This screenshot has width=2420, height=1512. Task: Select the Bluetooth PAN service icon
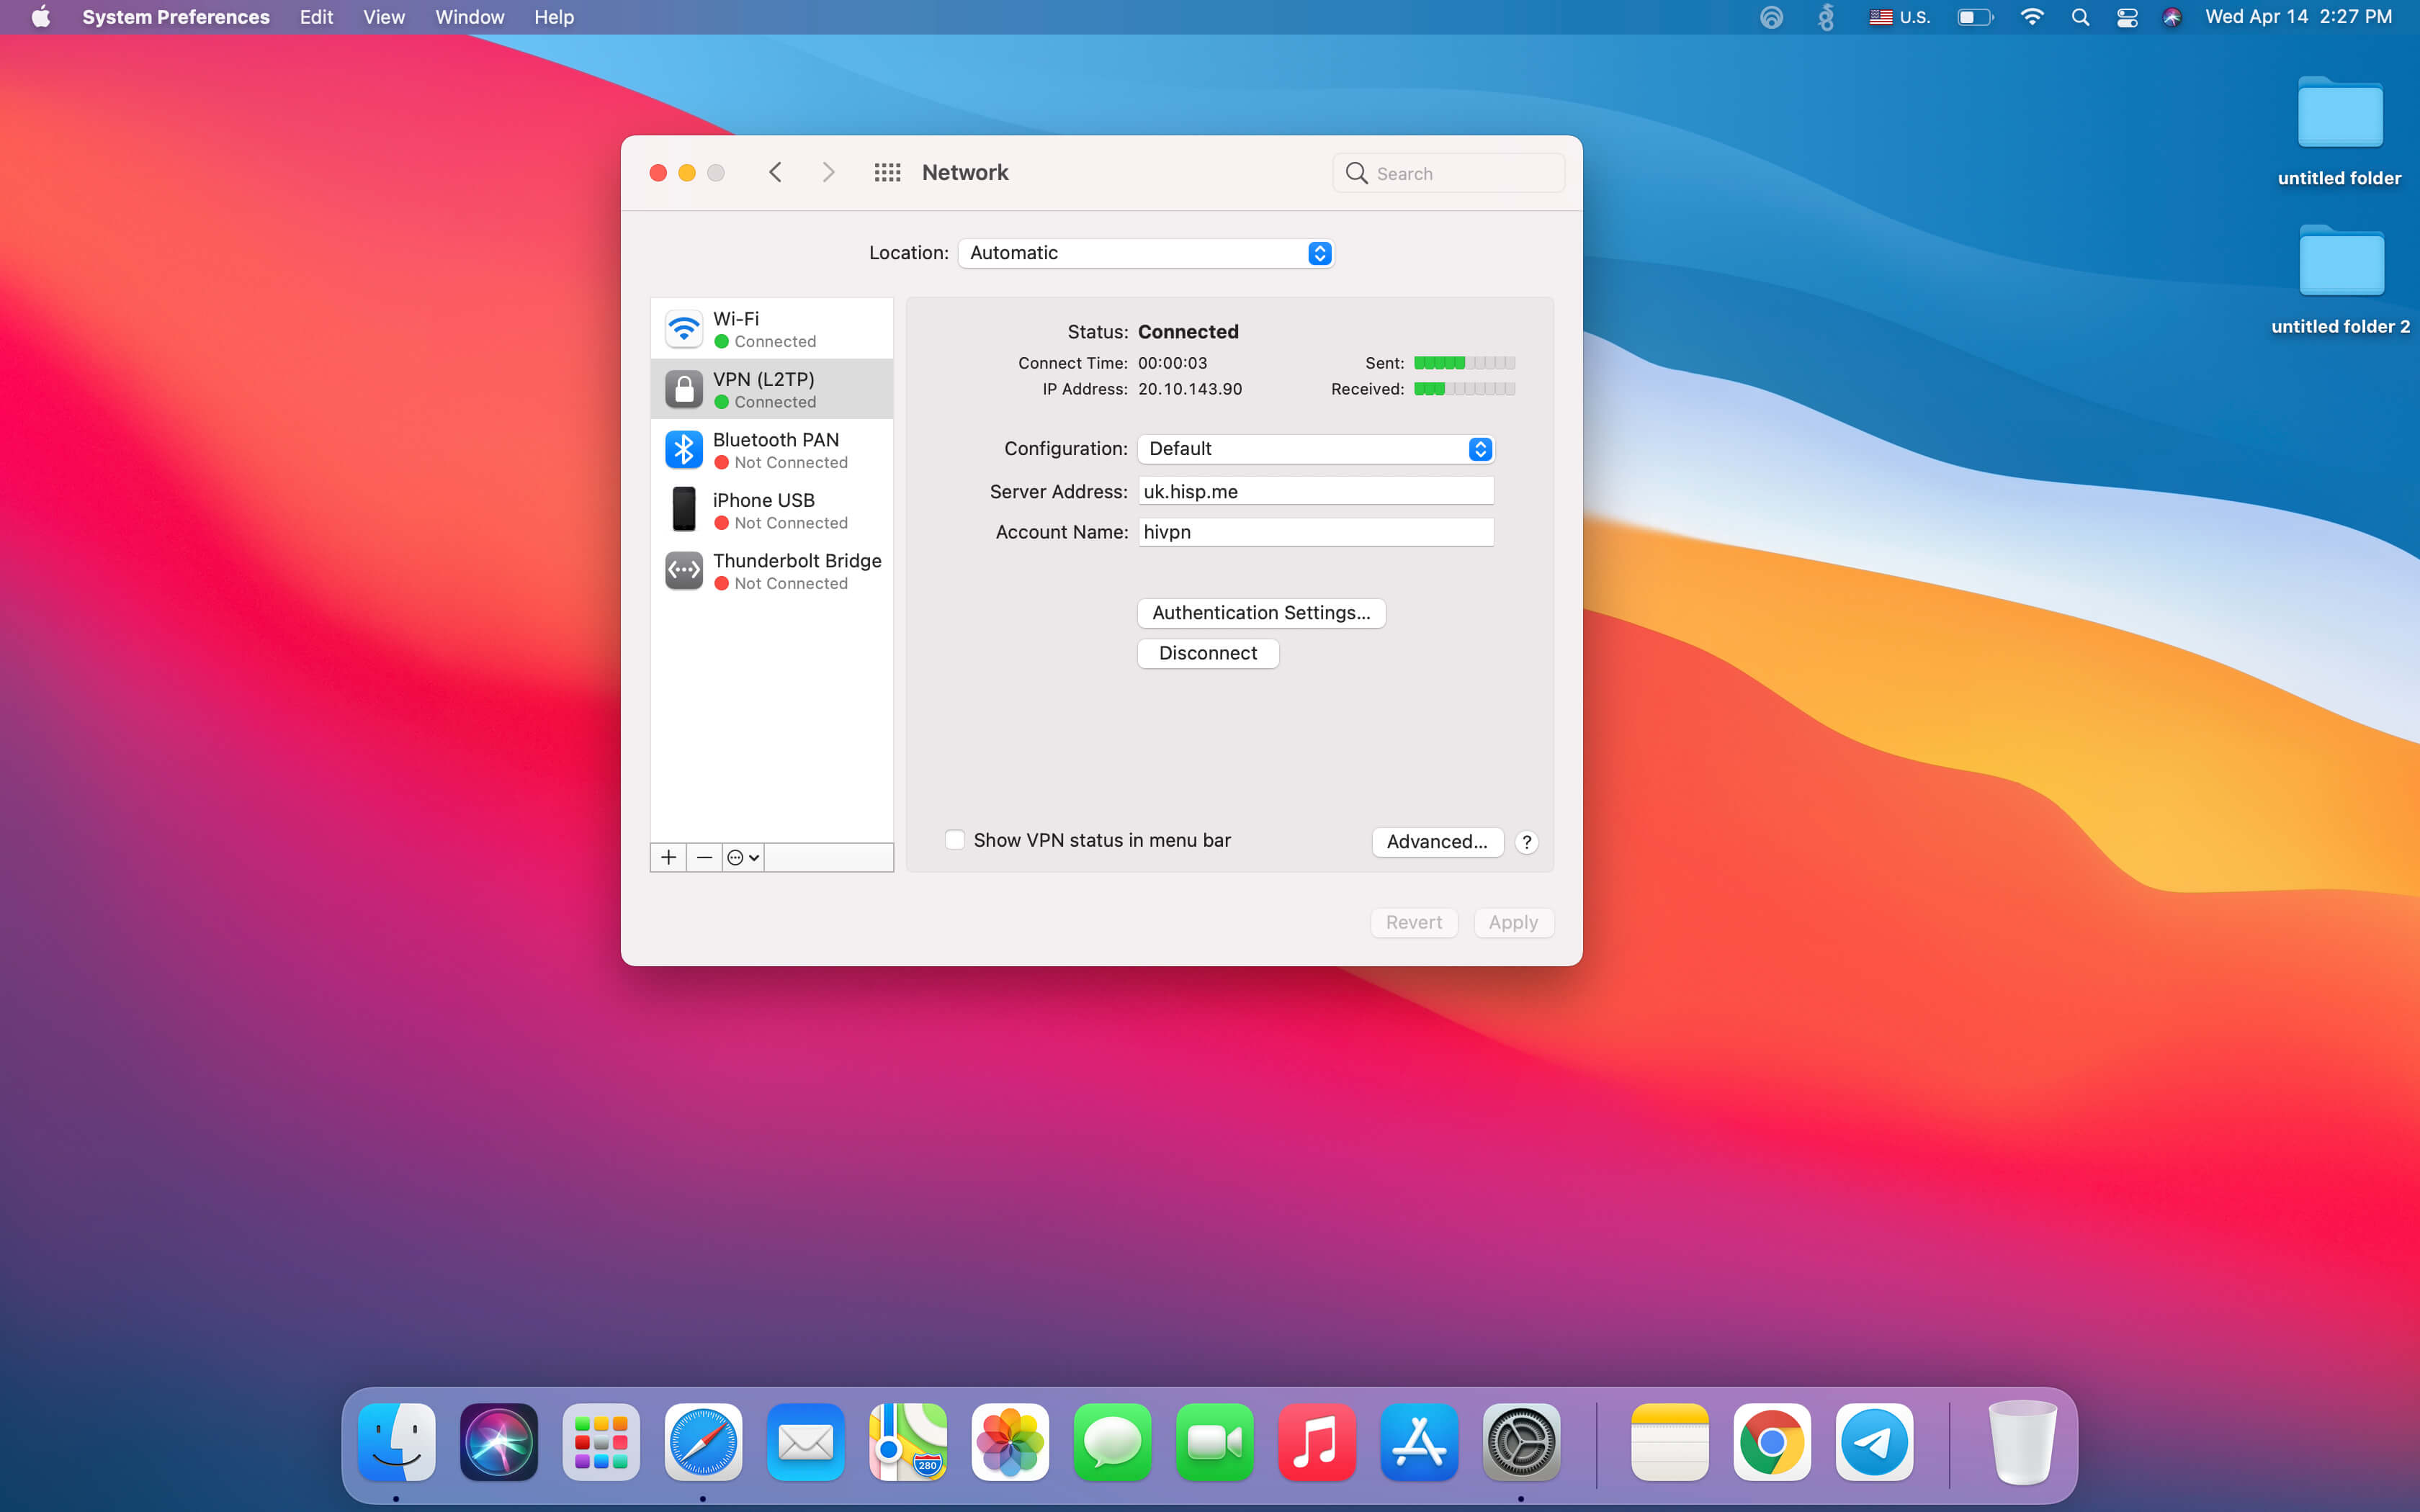(x=684, y=450)
